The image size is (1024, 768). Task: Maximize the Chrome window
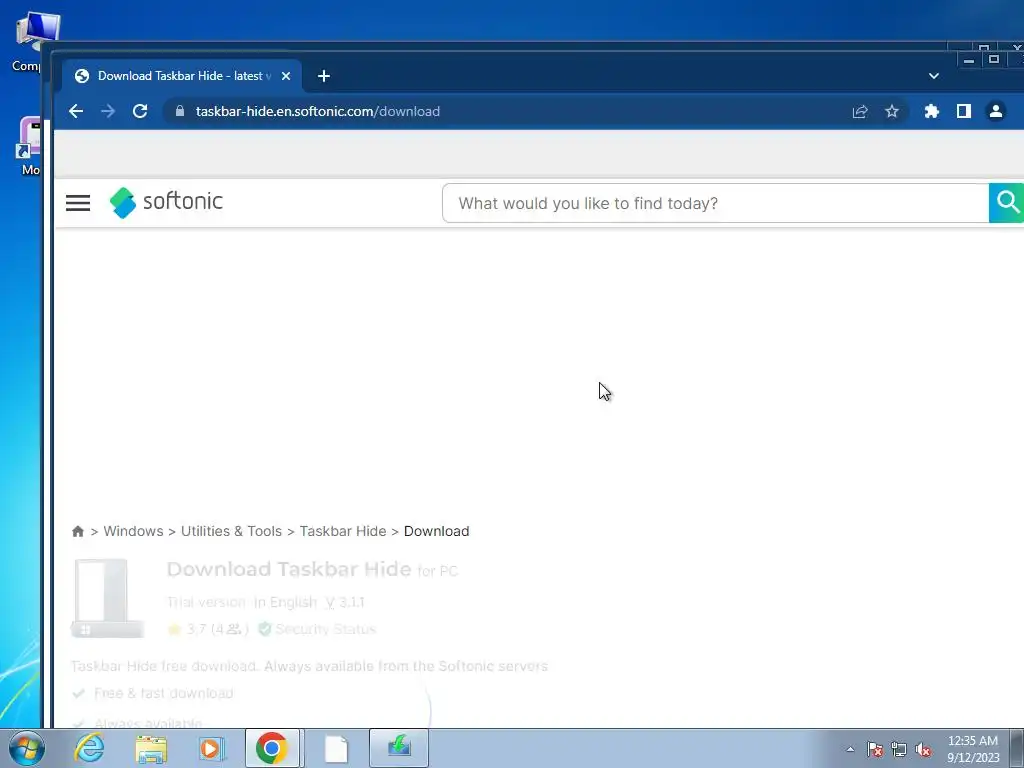(x=994, y=59)
